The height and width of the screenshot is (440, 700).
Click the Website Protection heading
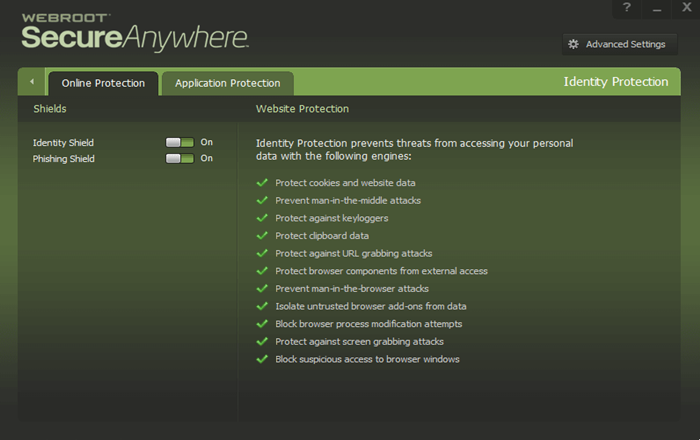point(302,109)
